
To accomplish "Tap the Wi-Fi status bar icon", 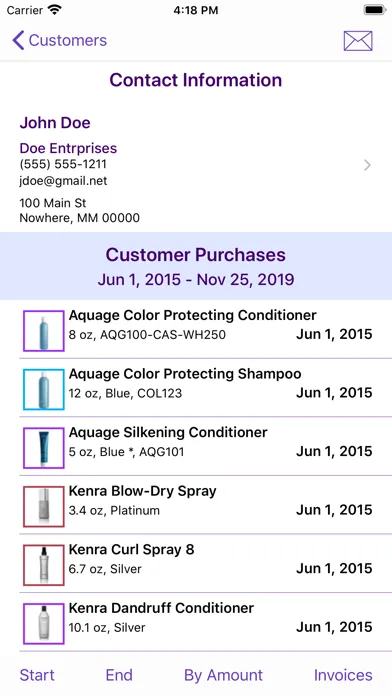I will [55, 10].
